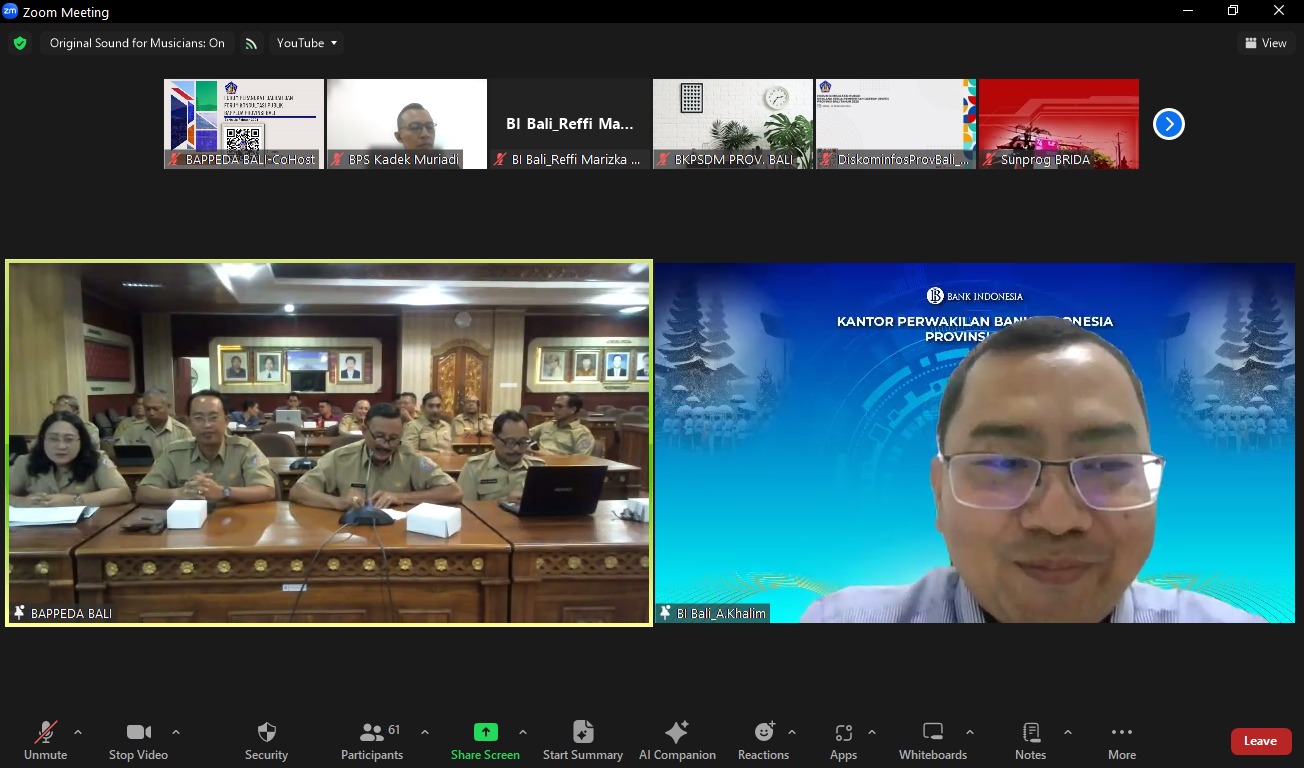Viewport: 1304px width, 768px height.
Task: Expand the Reactions options chevron
Action: point(793,731)
